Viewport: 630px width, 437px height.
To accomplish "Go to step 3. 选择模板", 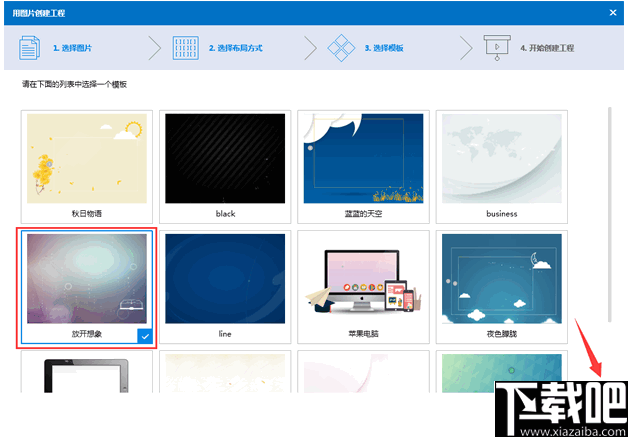I will 384,48.
